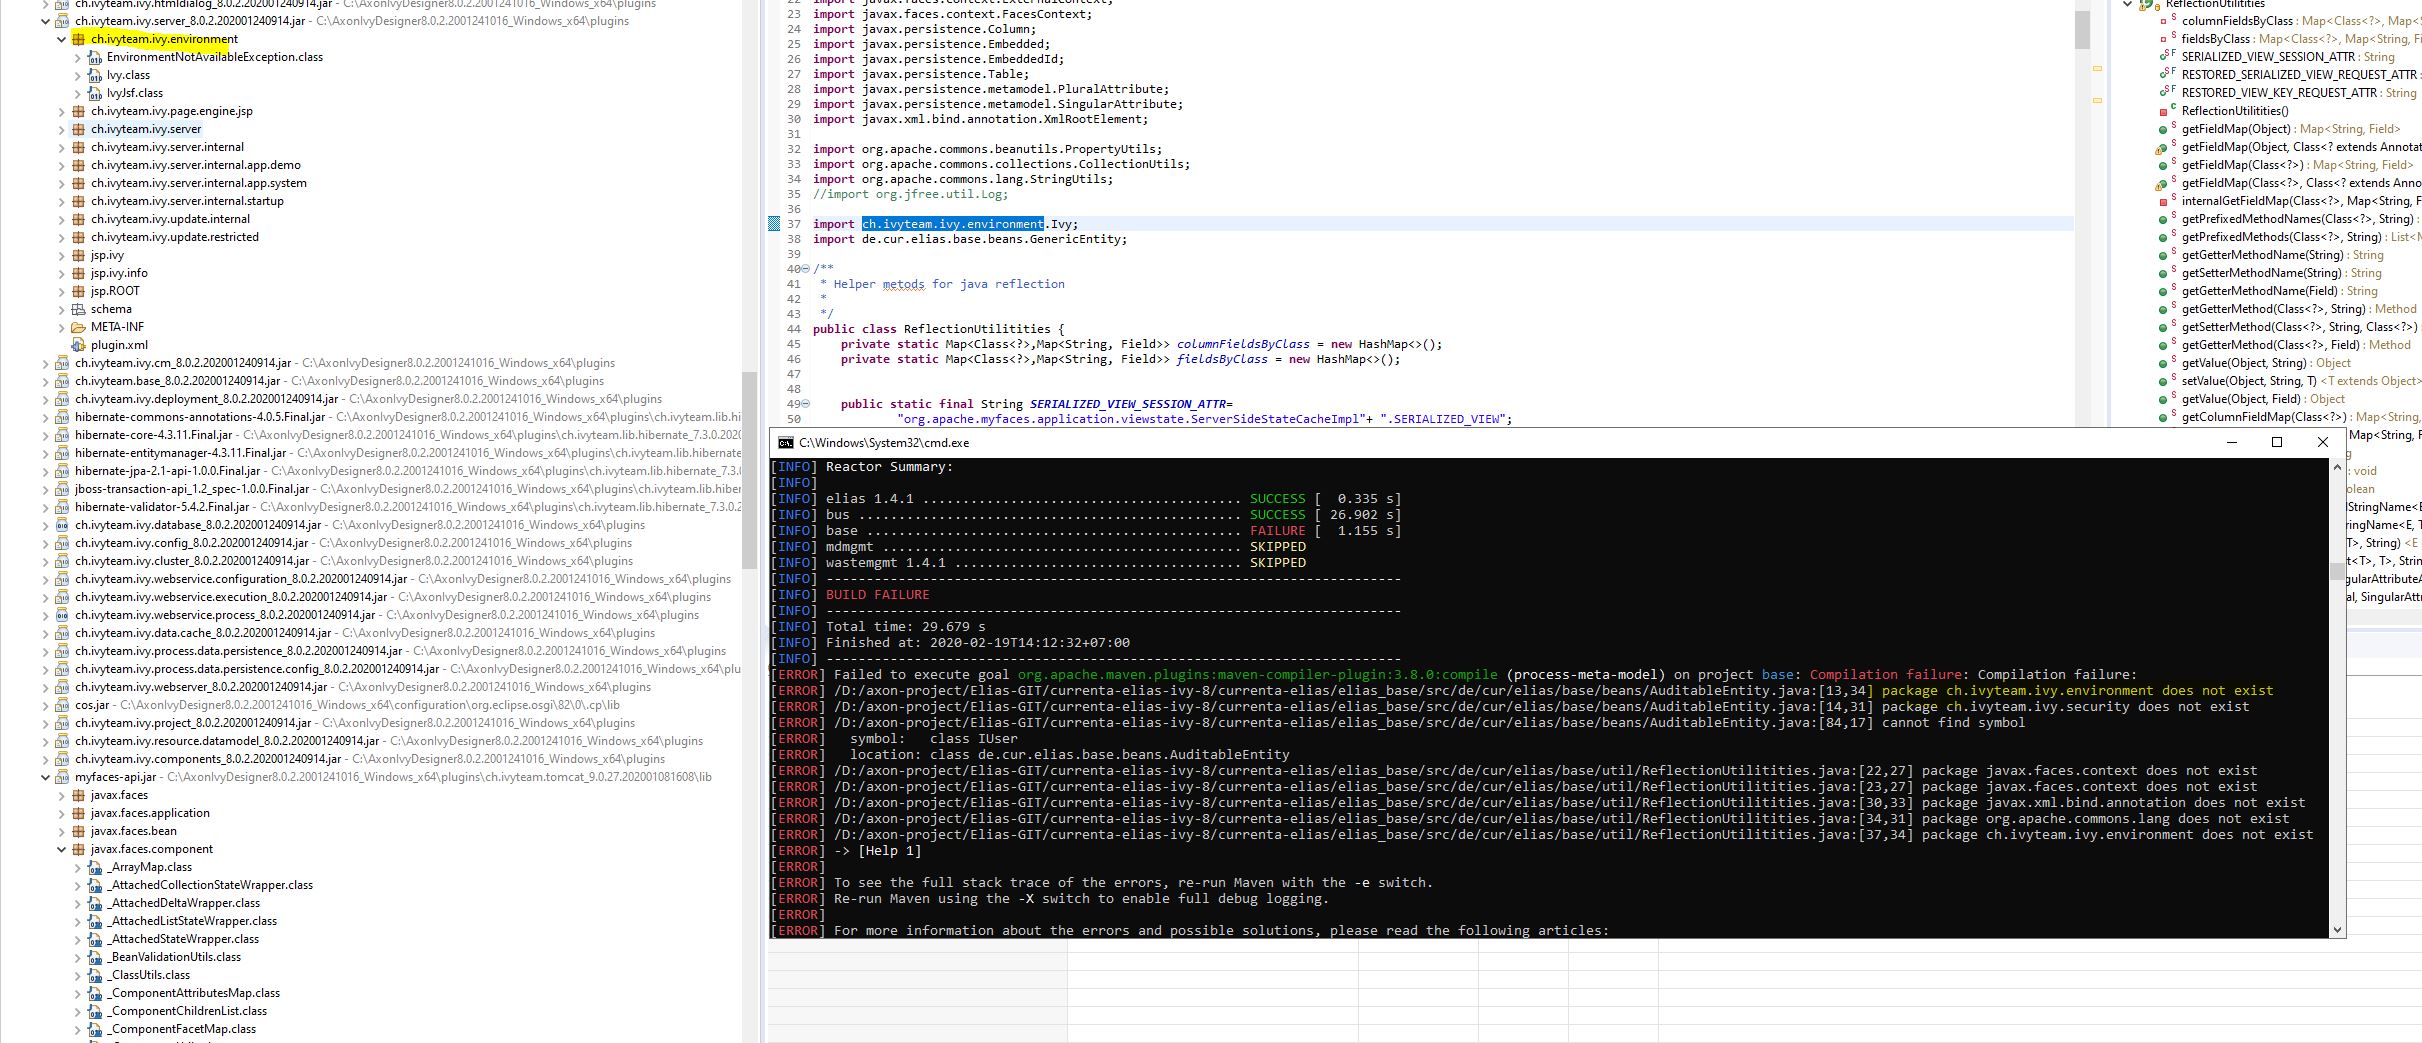This screenshot has width=2422, height=1043.
Task: Maximize the cmd.exe window
Action: (2277, 442)
